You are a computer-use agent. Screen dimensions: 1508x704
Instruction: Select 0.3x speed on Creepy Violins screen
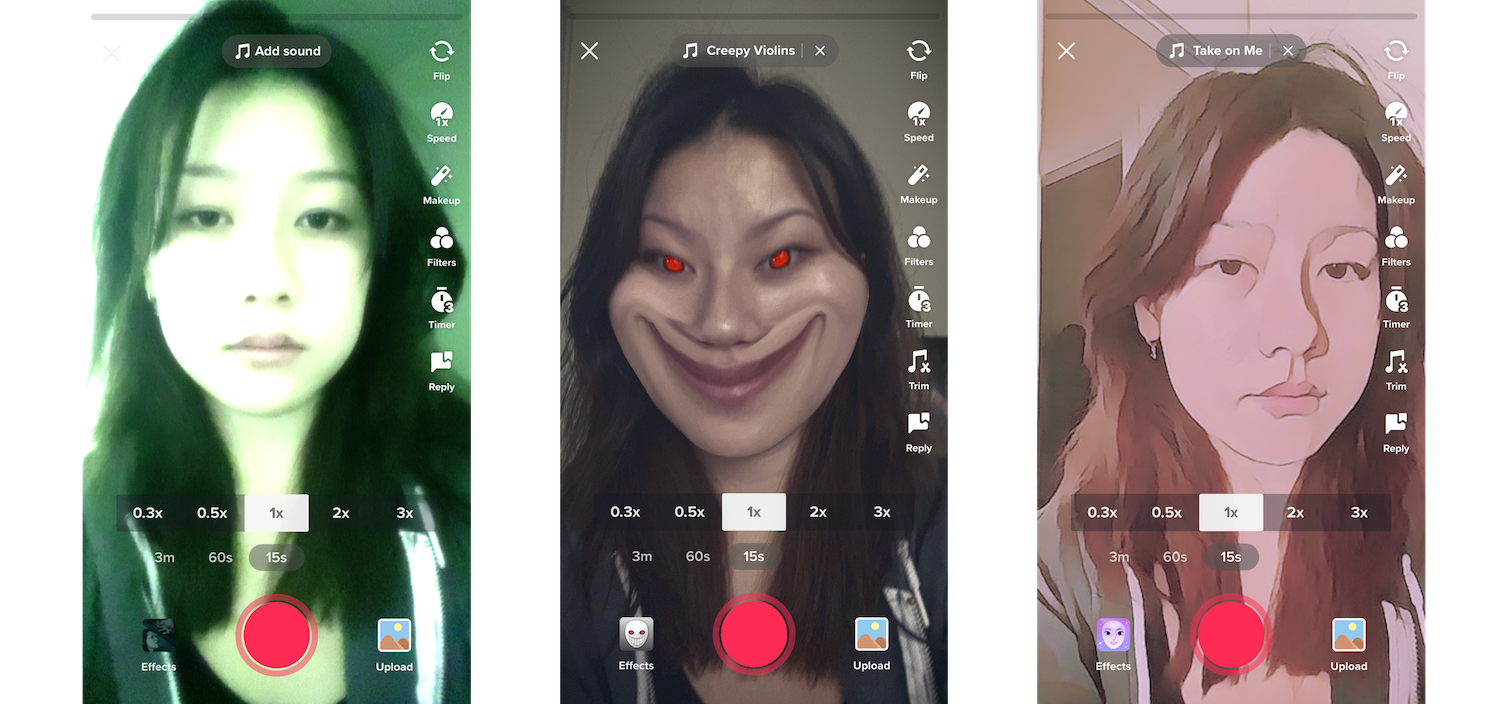point(625,512)
